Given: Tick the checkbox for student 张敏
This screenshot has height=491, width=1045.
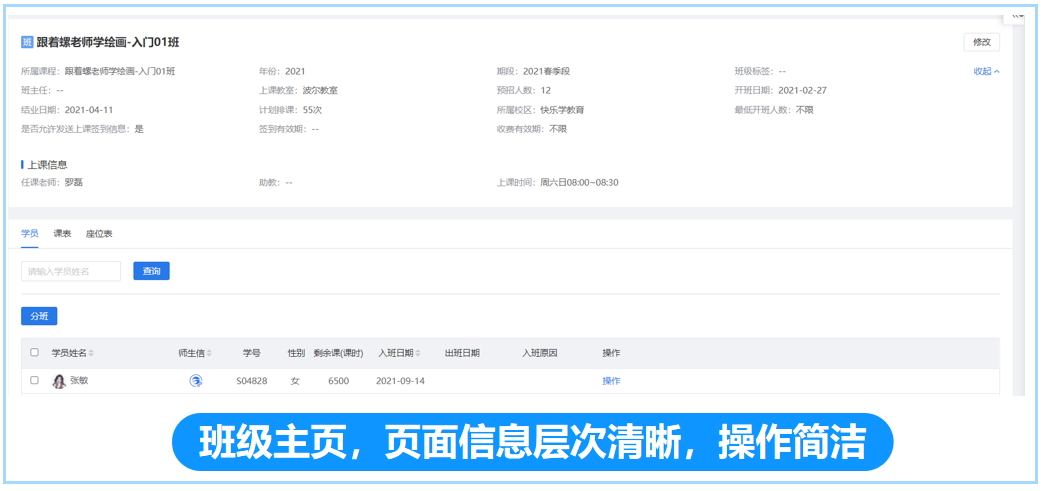Looking at the screenshot, I should [35, 380].
